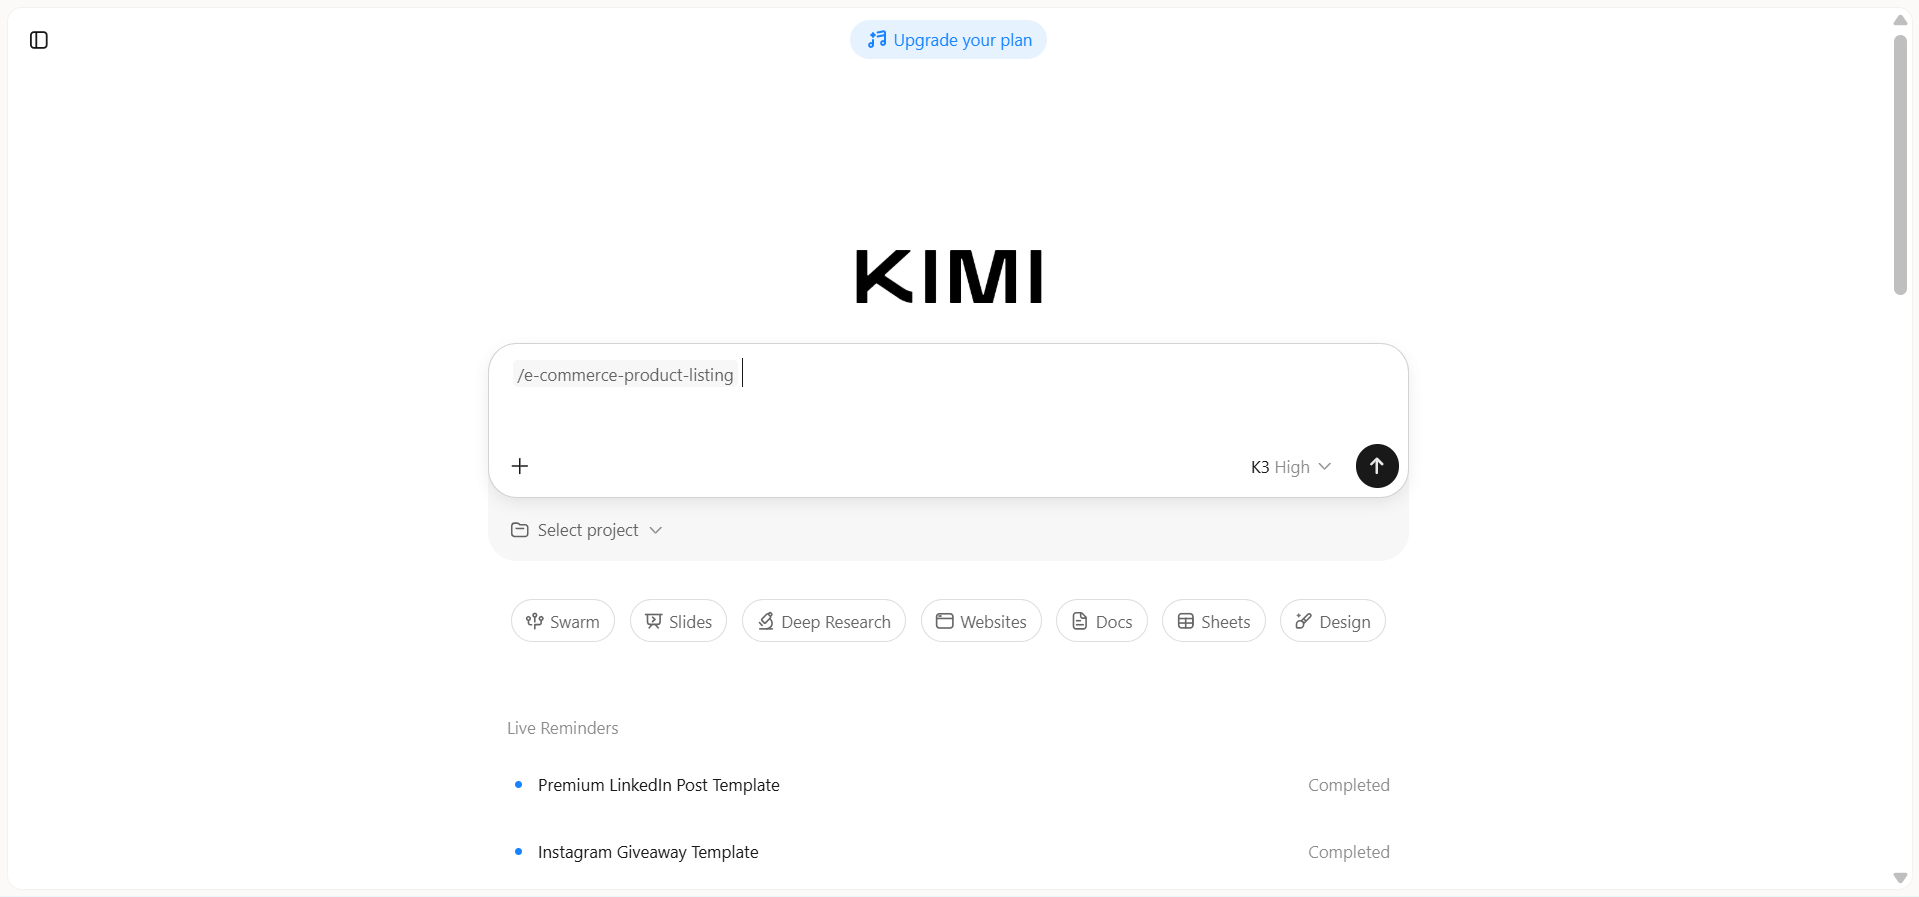Click the Deep Research icon
The height and width of the screenshot is (897, 1919).
point(766,621)
